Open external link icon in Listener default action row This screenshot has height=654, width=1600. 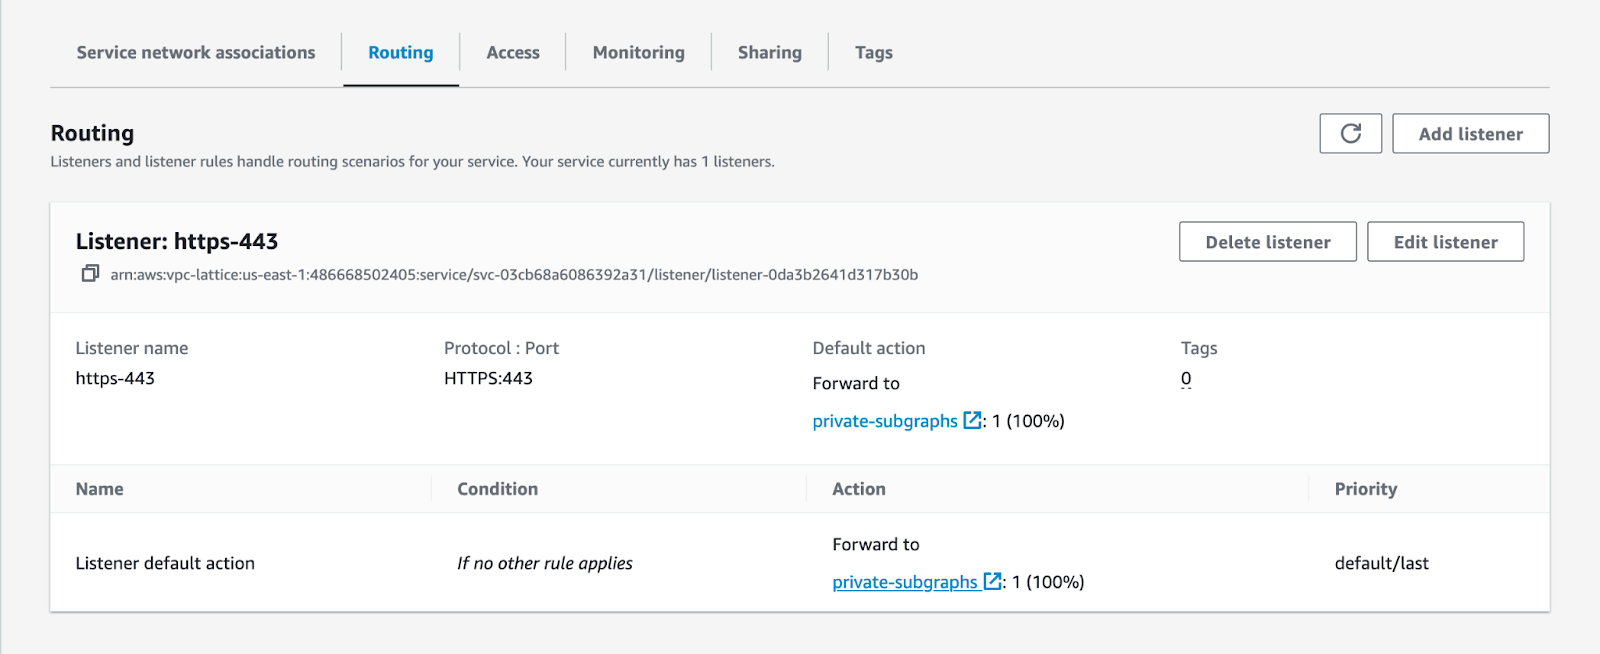pyautogui.click(x=992, y=581)
